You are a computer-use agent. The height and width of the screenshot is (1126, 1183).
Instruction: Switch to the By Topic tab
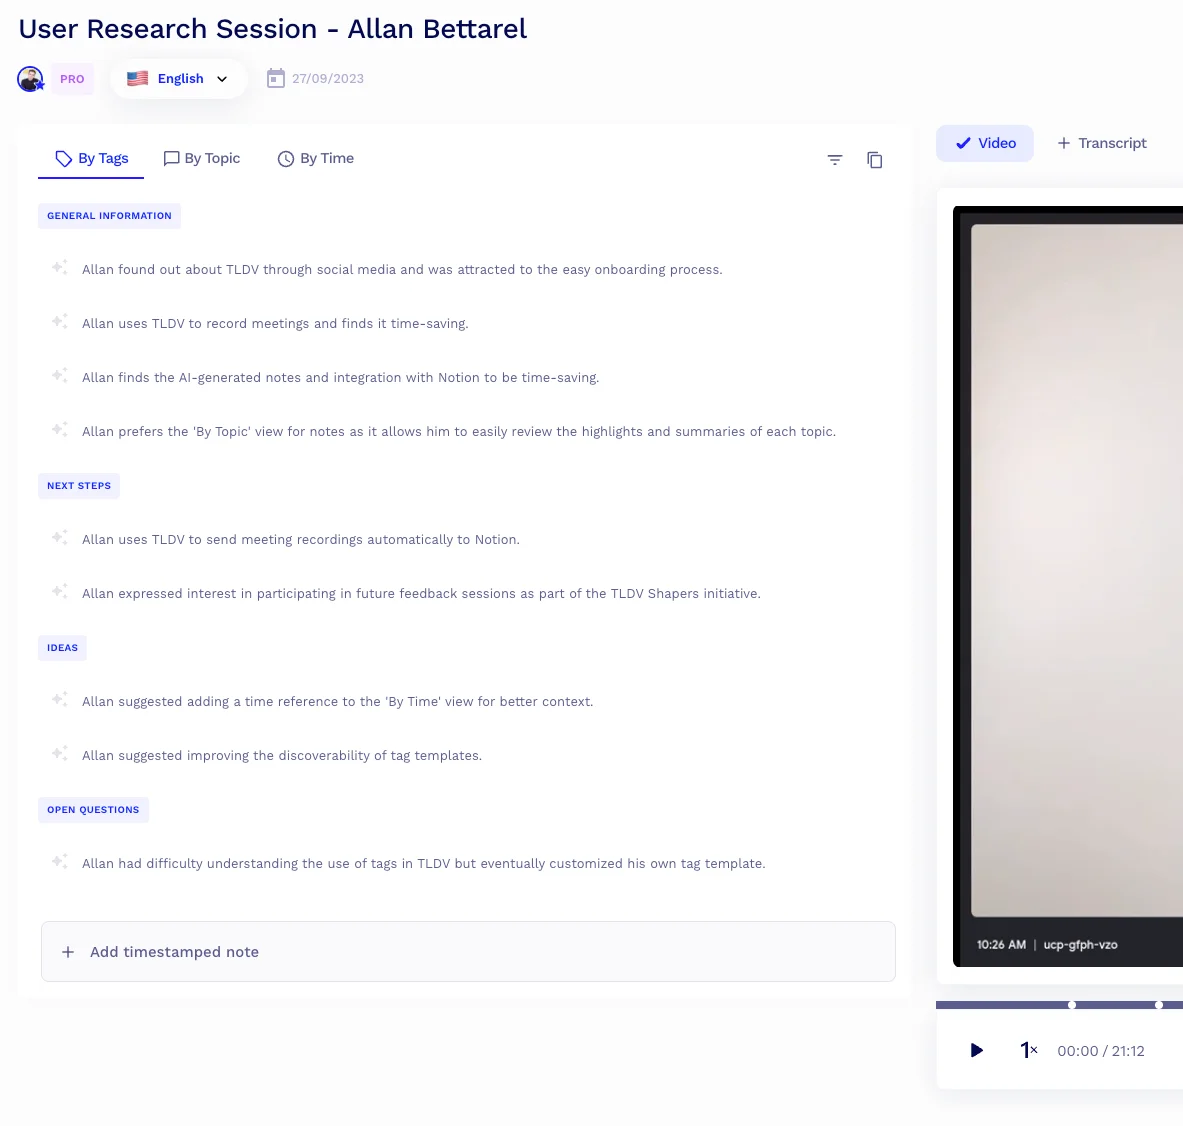point(201,158)
